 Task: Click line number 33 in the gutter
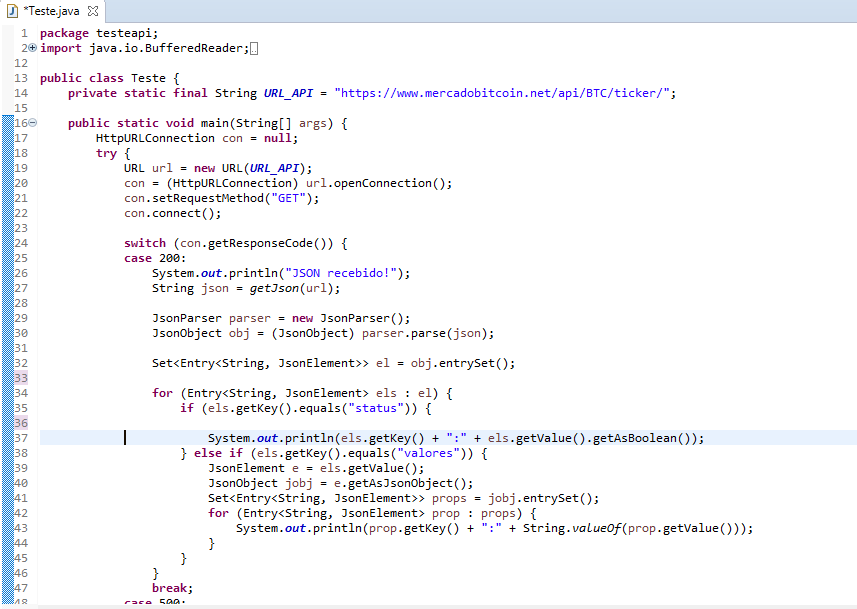21,378
